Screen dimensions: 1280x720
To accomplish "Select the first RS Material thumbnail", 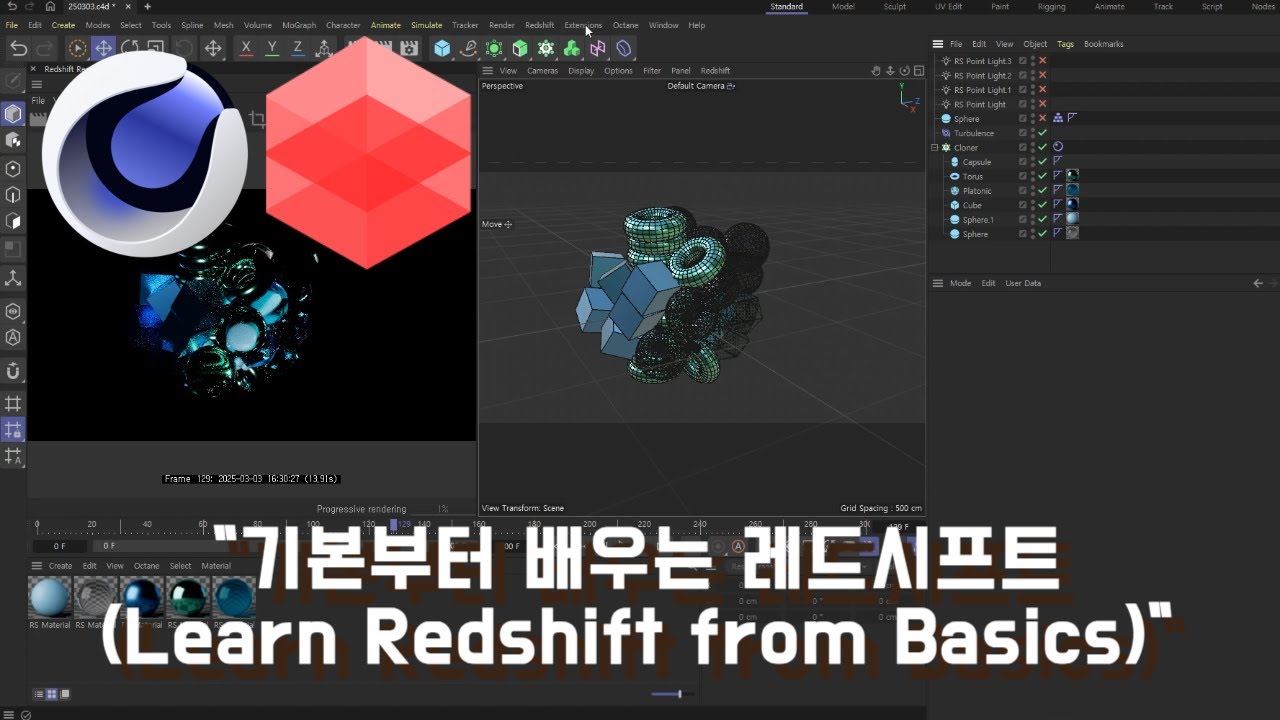I will [x=49, y=598].
